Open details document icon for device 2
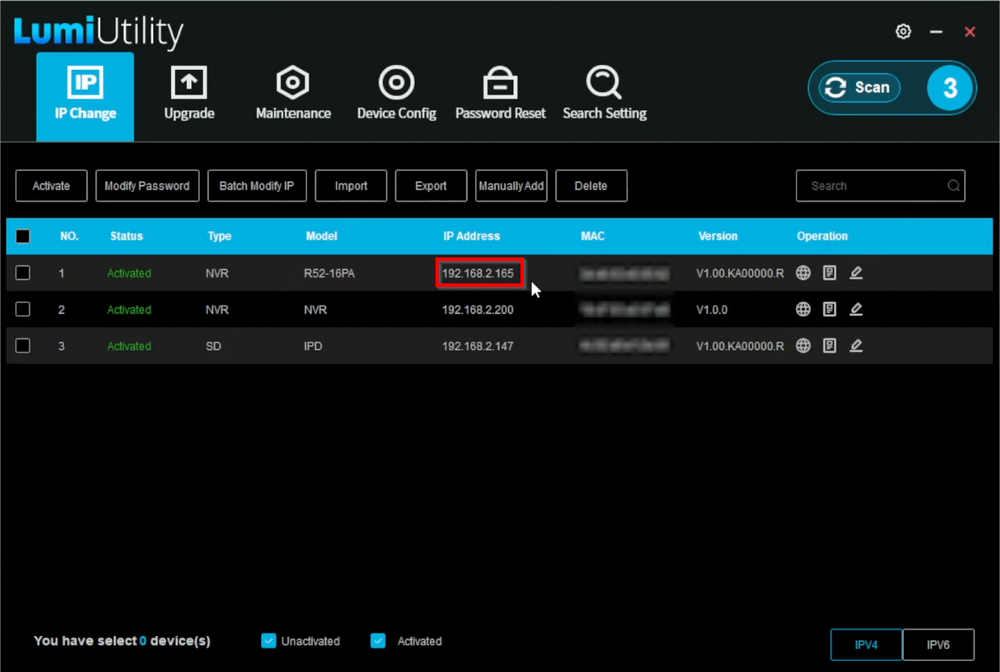 [x=829, y=310]
